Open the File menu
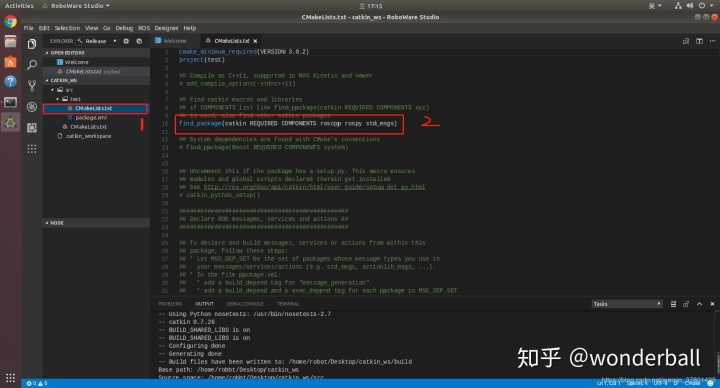Image resolution: width=720 pixels, height=388 pixels. 28,28
